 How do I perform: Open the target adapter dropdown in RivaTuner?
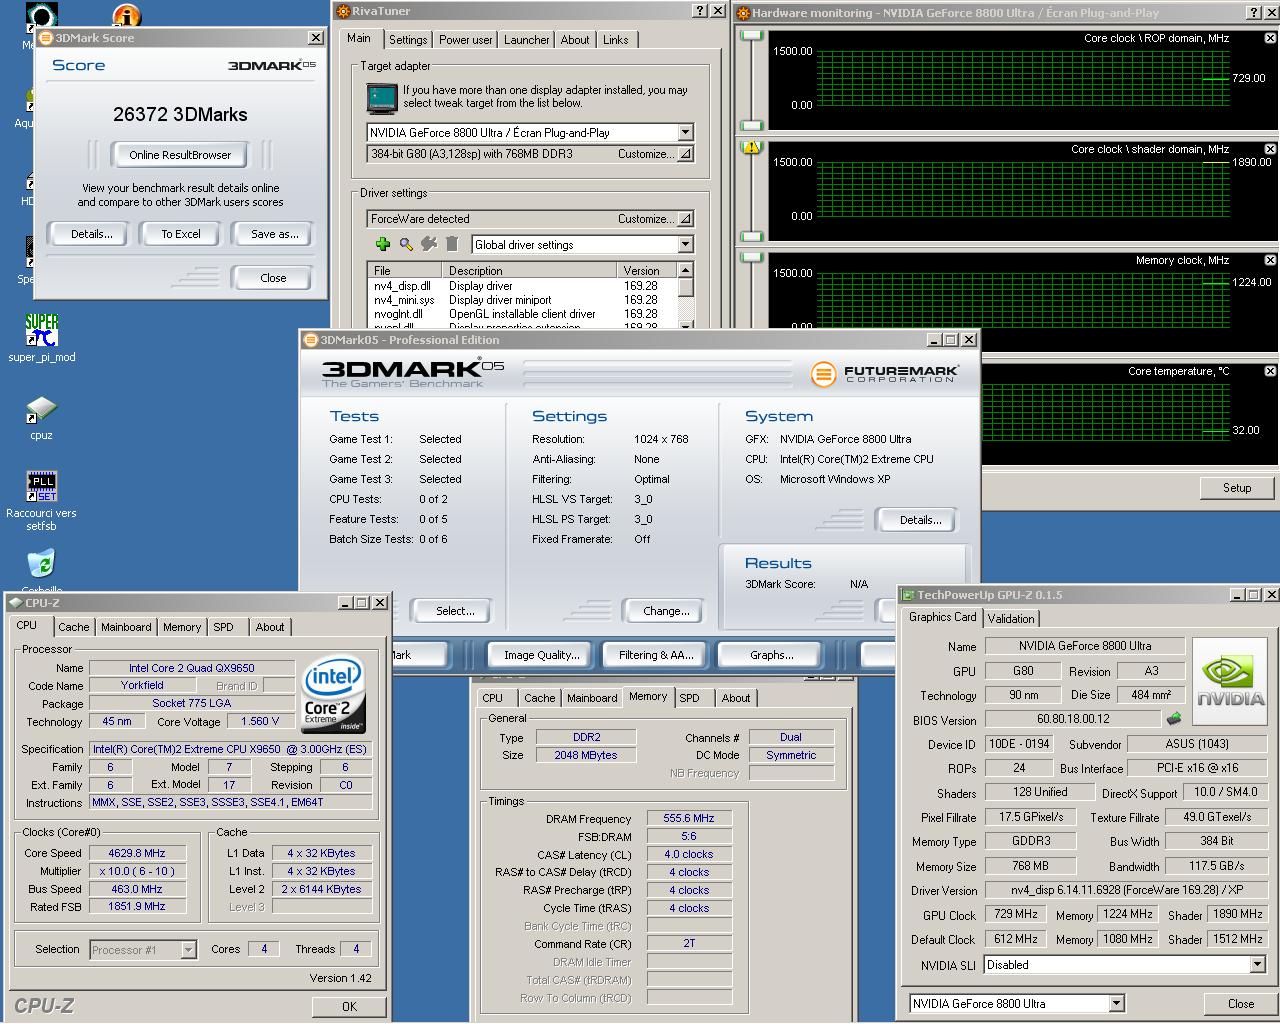685,132
